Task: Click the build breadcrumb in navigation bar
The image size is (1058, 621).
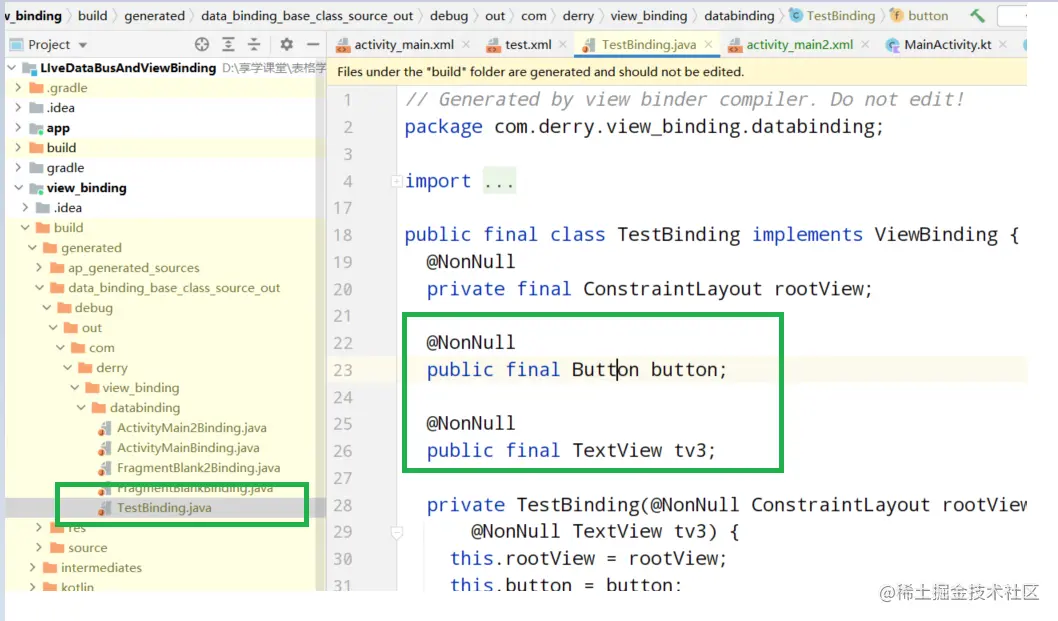Action: [92, 16]
